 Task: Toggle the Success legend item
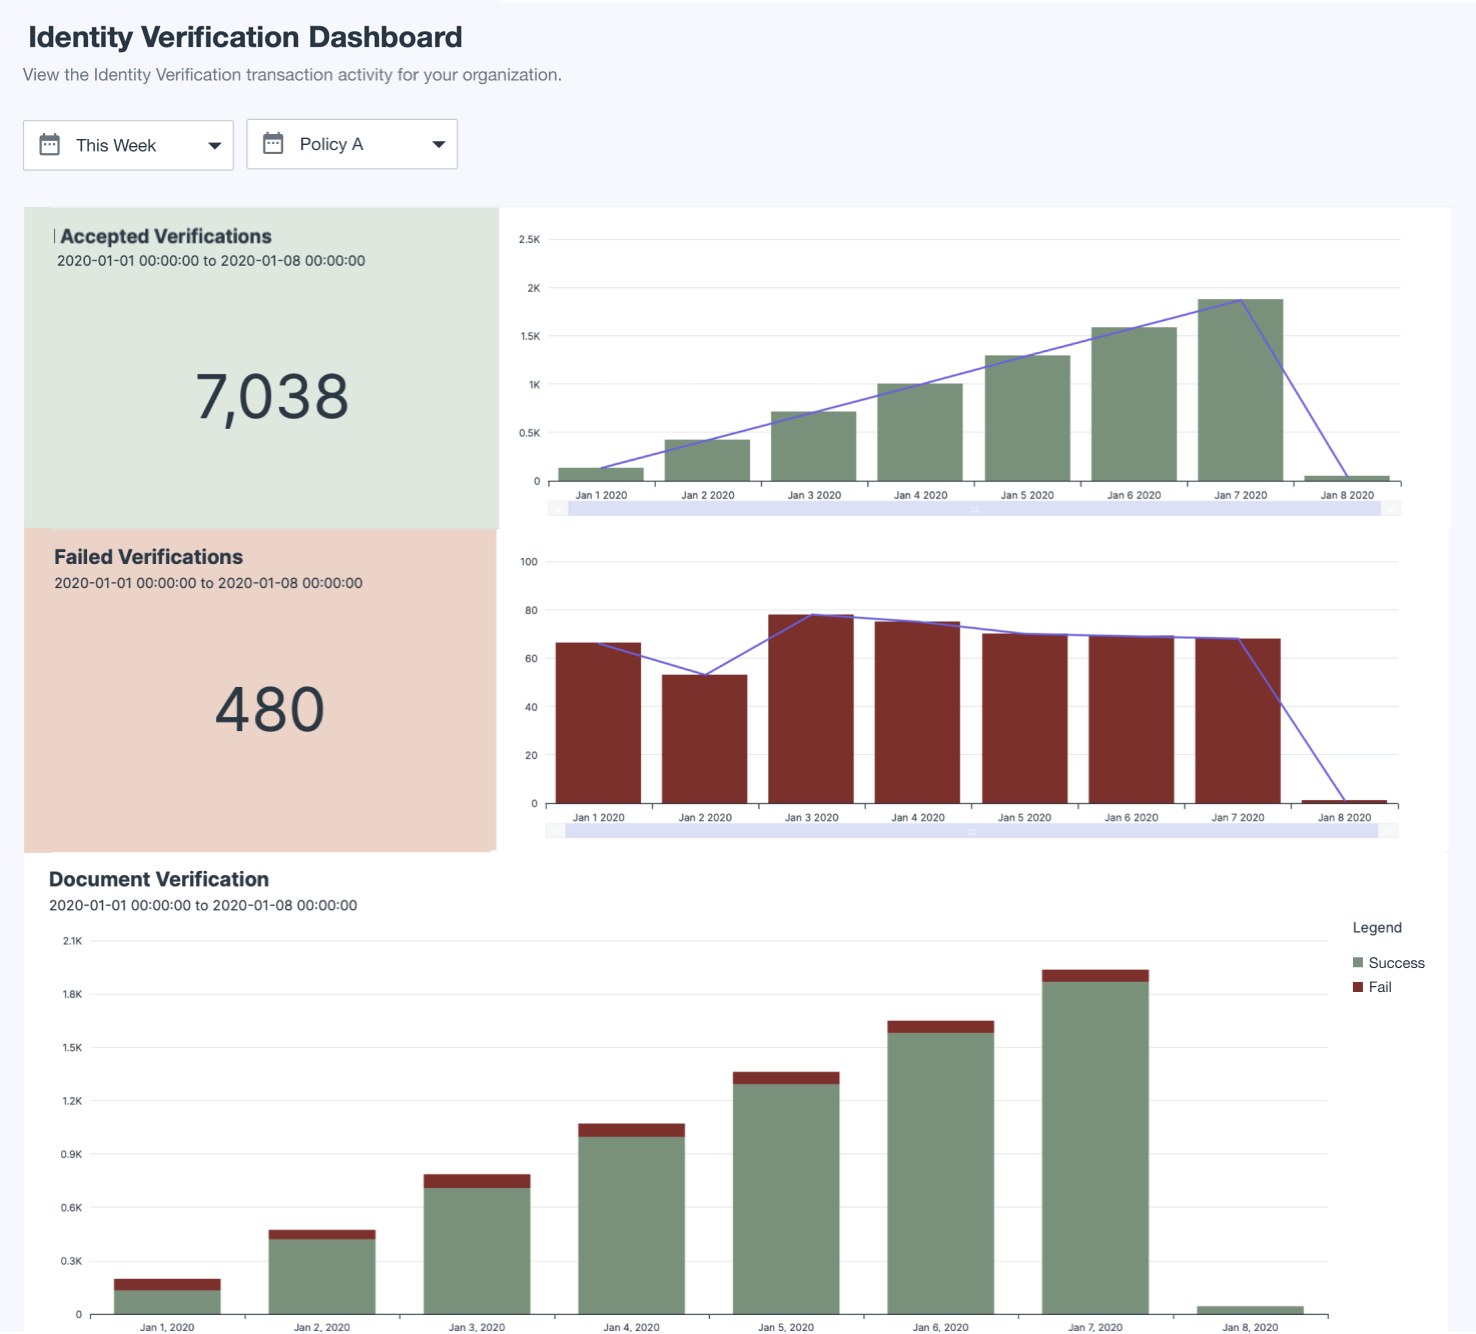click(x=1396, y=963)
